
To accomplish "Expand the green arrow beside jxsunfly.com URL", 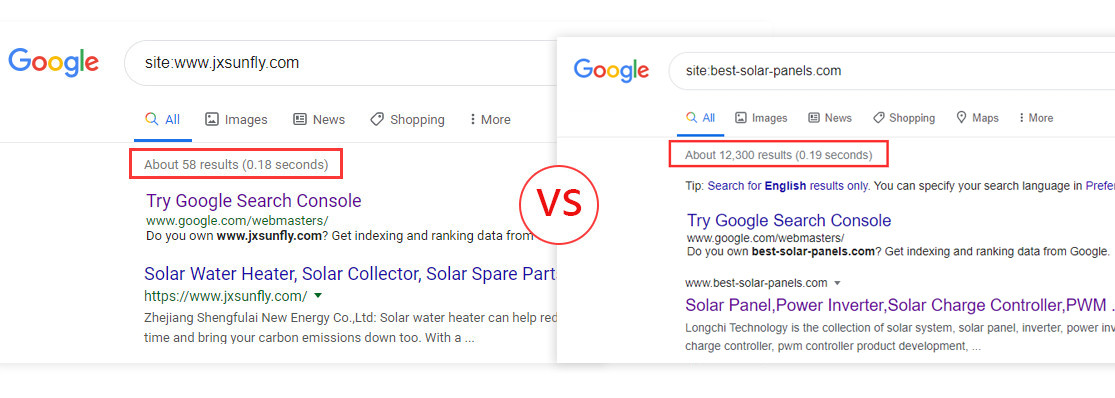I will 318,296.
